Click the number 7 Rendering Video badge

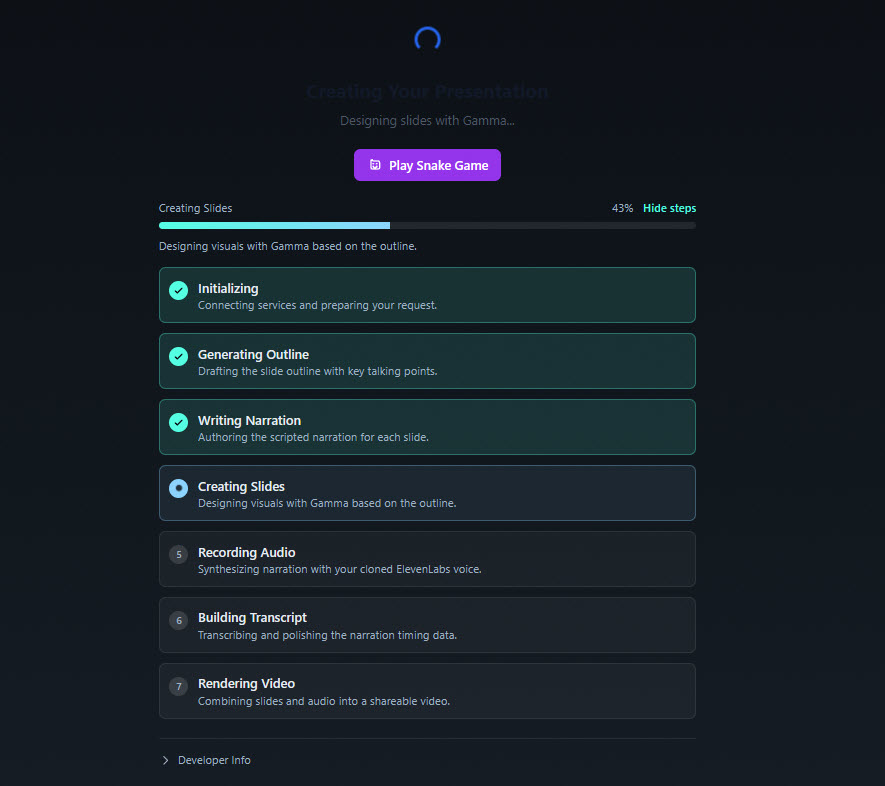coord(178,686)
